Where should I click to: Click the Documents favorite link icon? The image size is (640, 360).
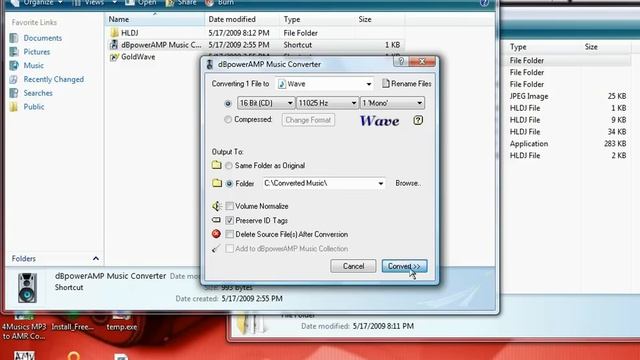14,38
